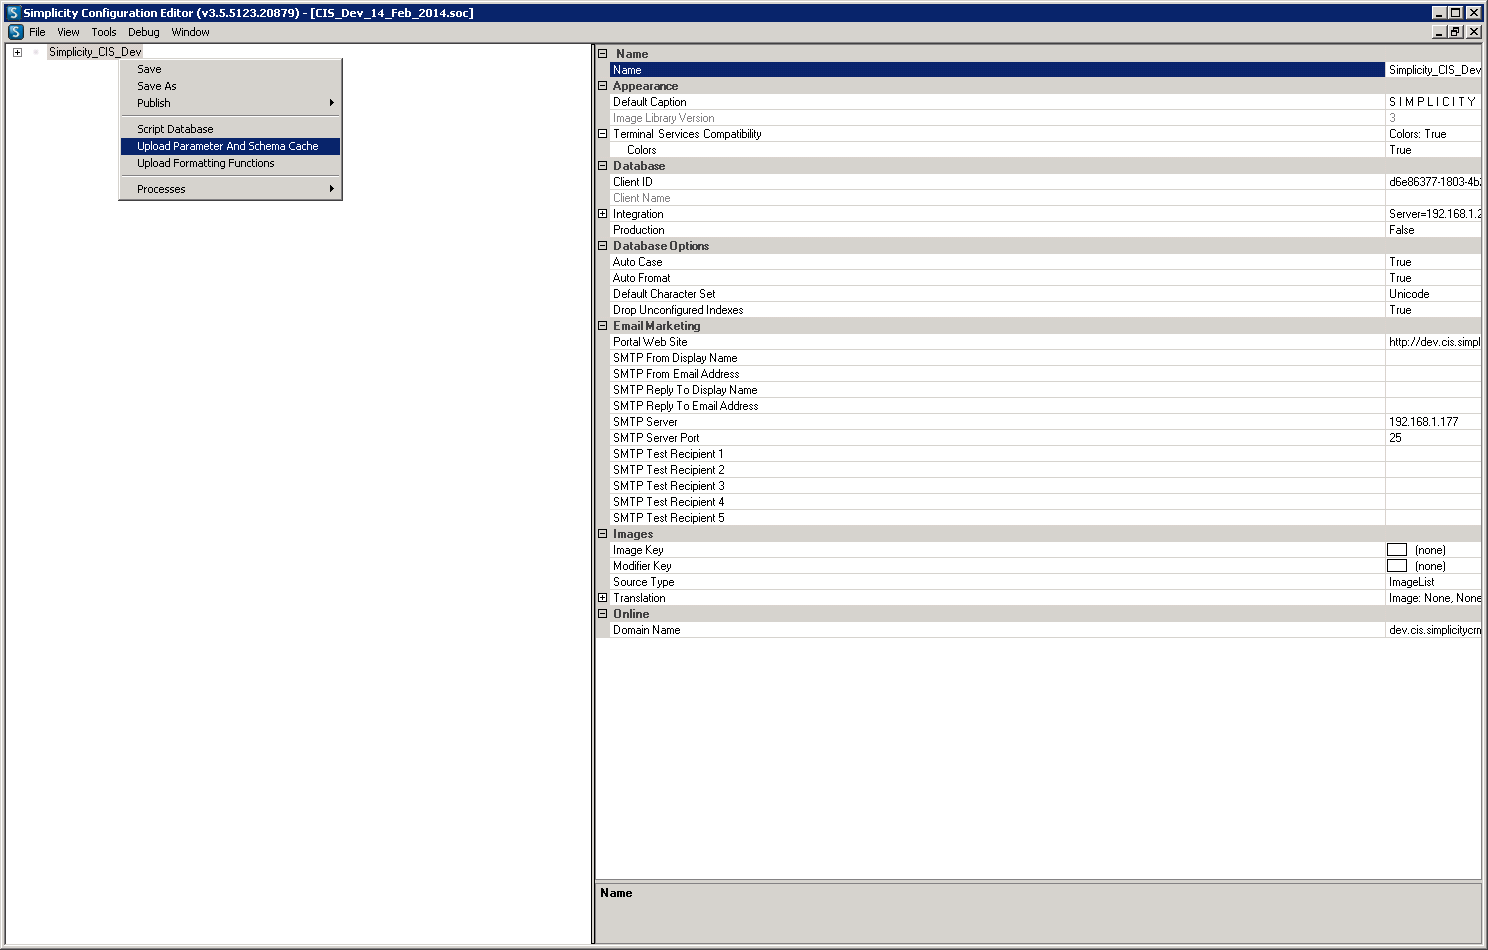Edit the SMTP Server value 192.168.1.177
The image size is (1488, 950).
tap(1433, 422)
